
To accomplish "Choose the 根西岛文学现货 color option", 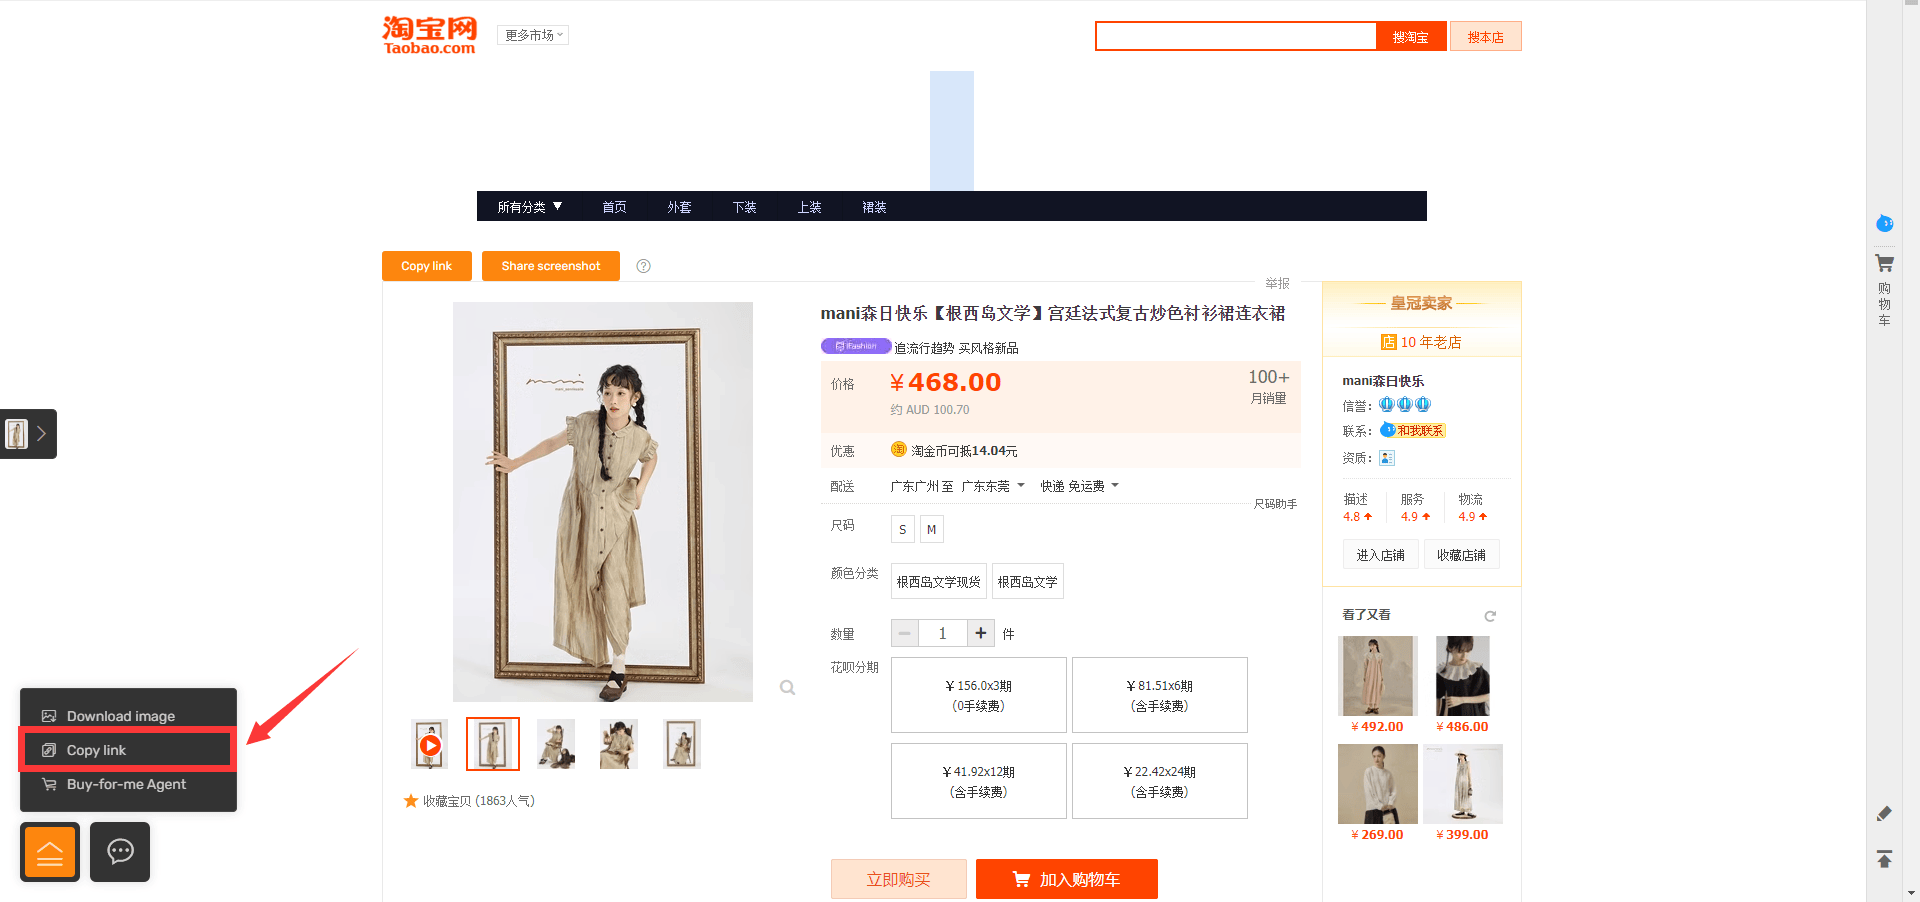I will point(938,581).
